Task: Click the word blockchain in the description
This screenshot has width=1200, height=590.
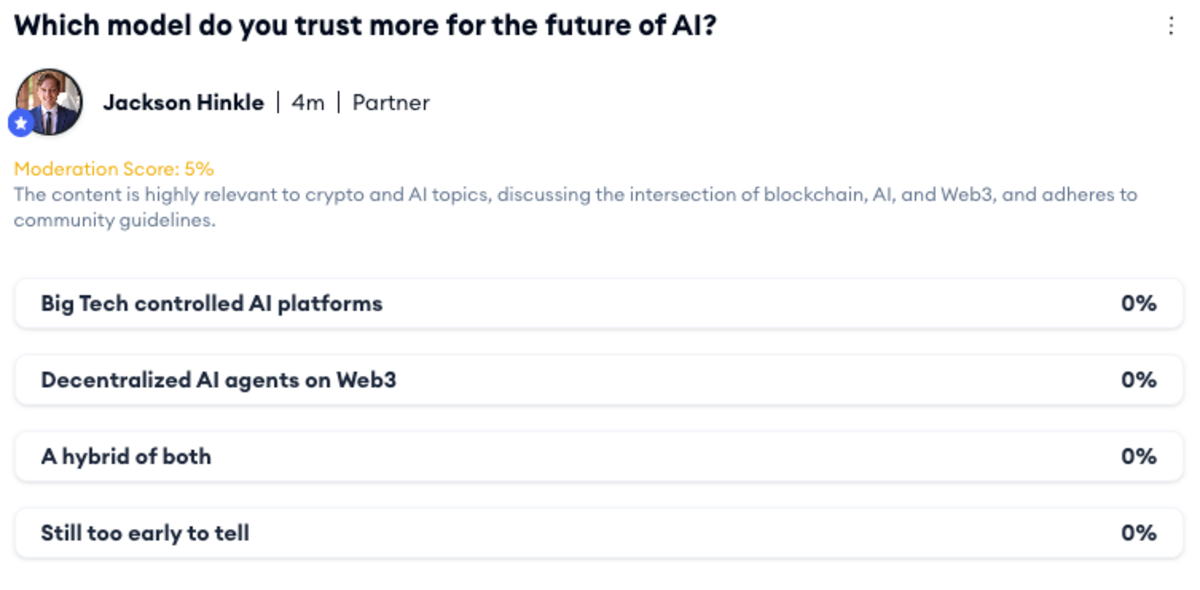Action: (x=809, y=195)
